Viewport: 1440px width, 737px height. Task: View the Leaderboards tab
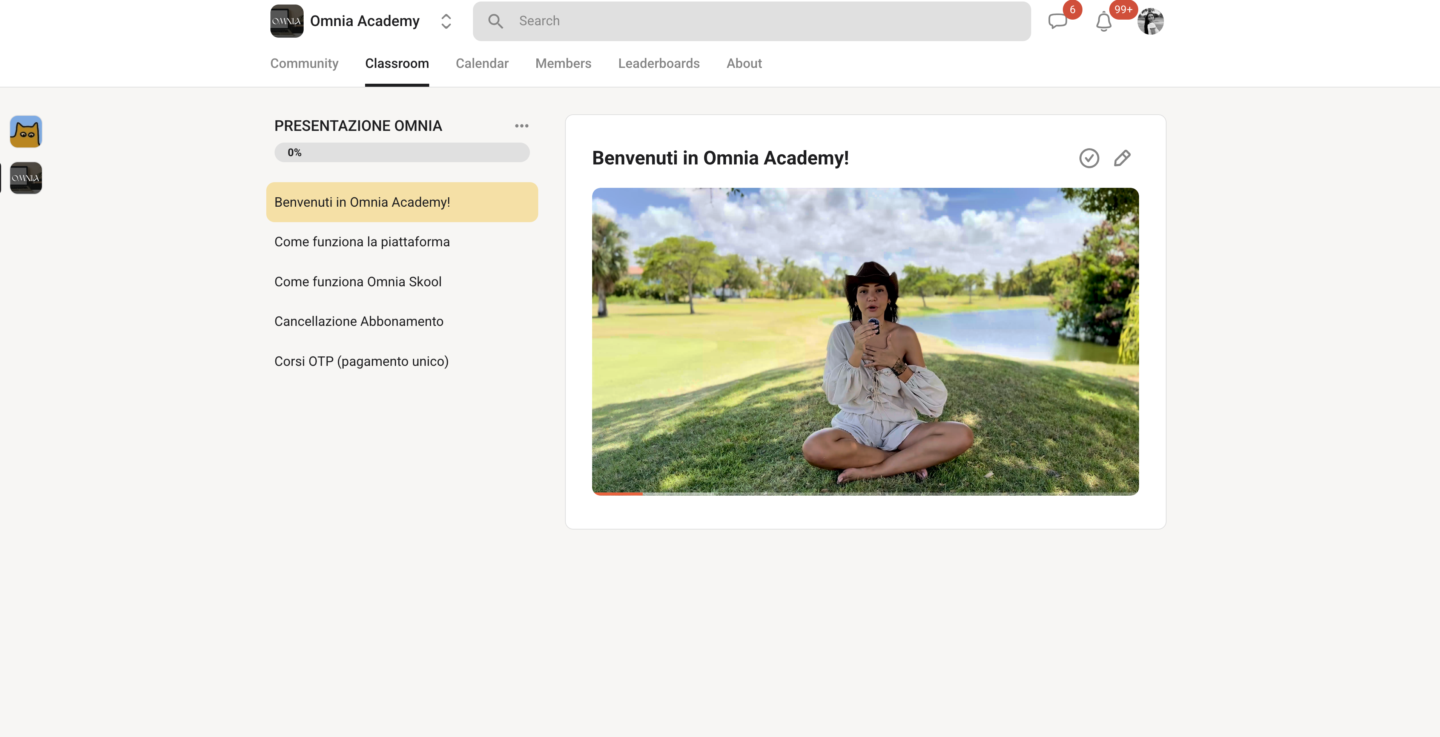click(x=659, y=63)
